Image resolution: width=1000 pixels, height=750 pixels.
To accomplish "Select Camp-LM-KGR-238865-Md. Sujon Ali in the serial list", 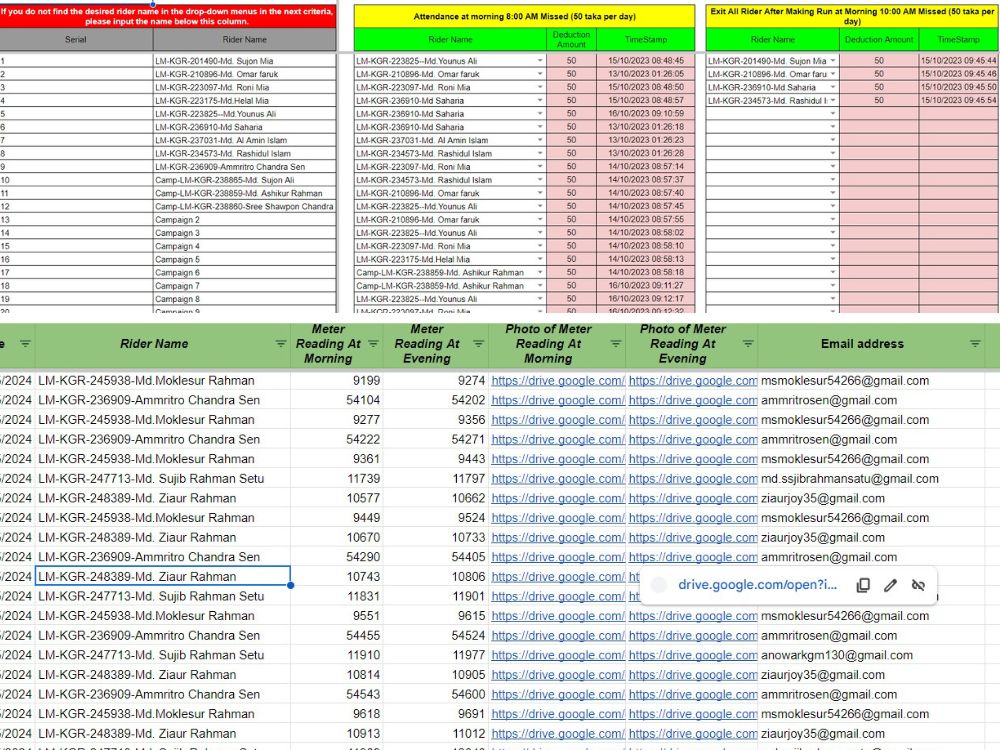I will [244, 180].
